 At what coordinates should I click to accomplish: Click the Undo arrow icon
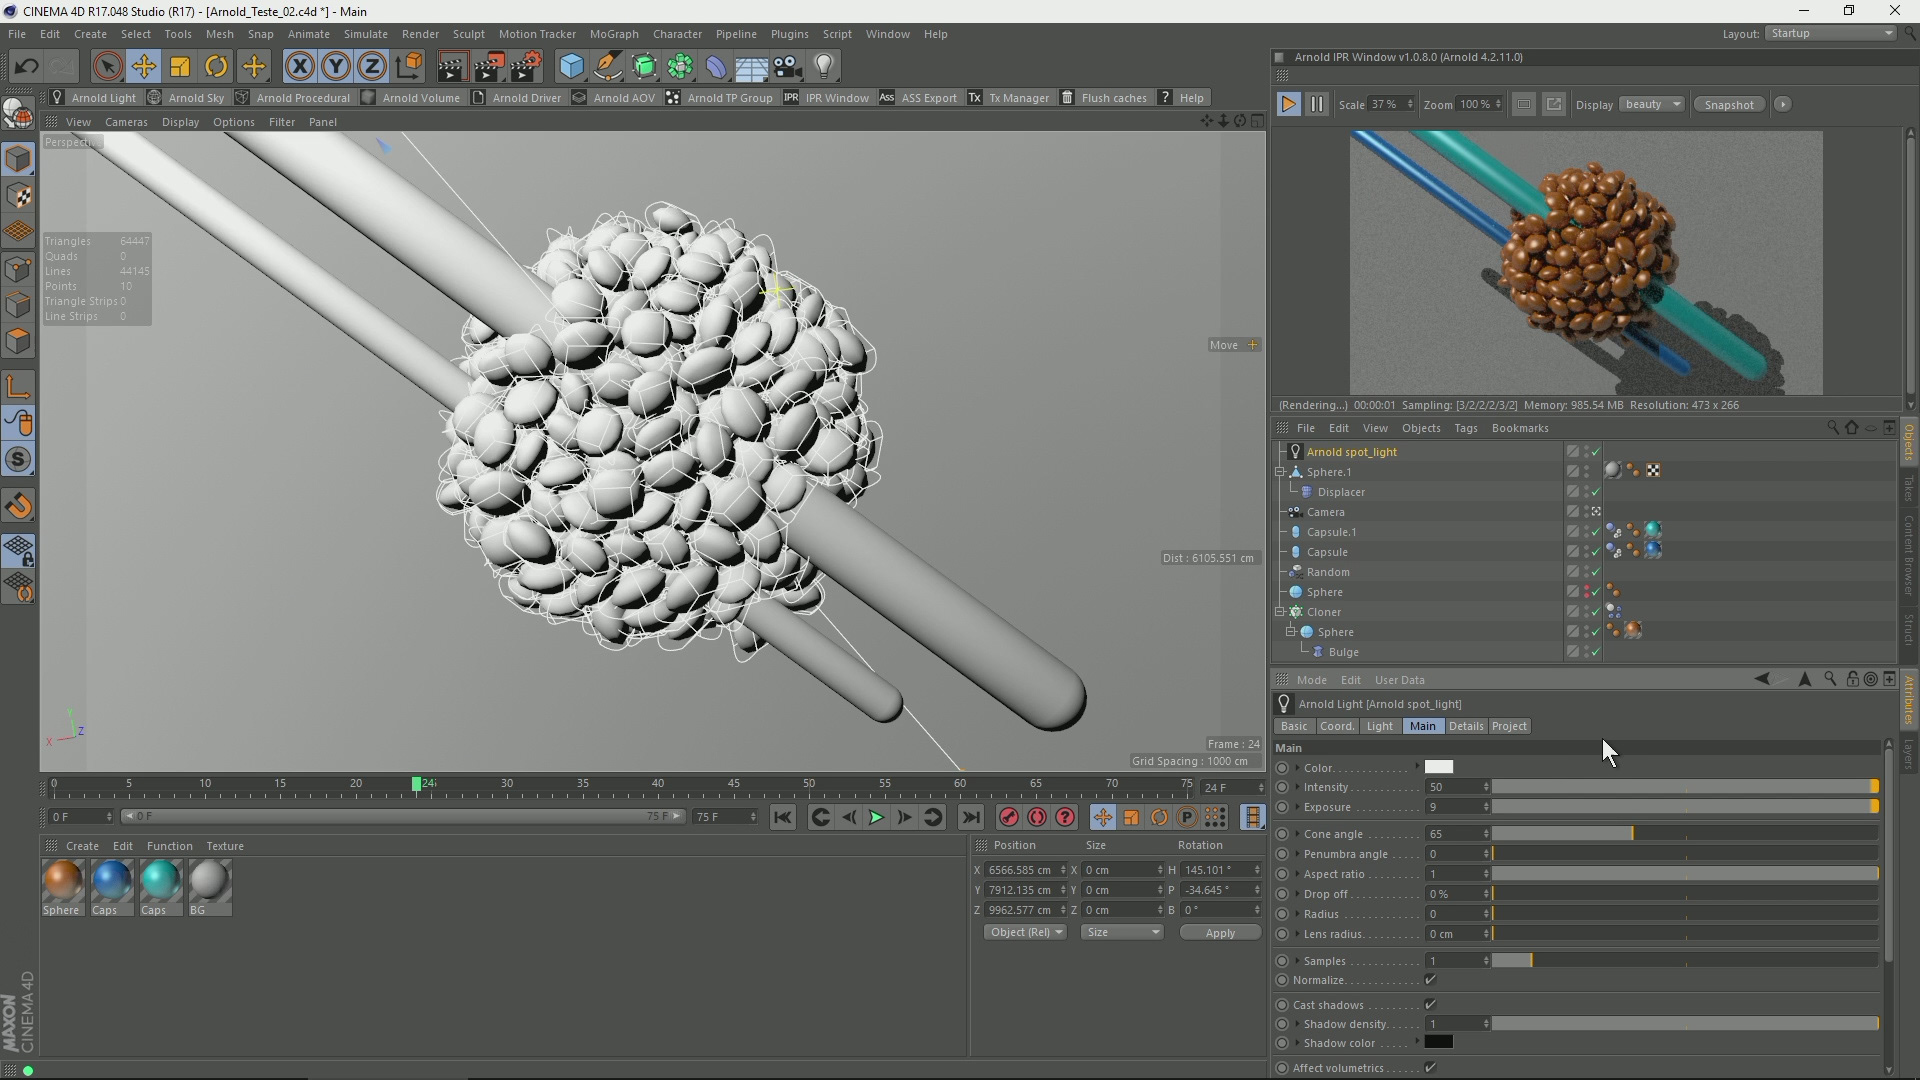[x=26, y=67]
